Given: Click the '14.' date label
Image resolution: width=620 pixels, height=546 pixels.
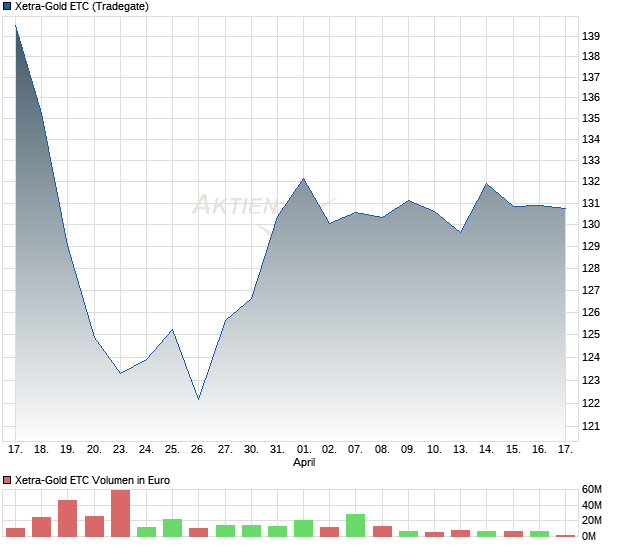Looking at the screenshot, I should 486,450.
